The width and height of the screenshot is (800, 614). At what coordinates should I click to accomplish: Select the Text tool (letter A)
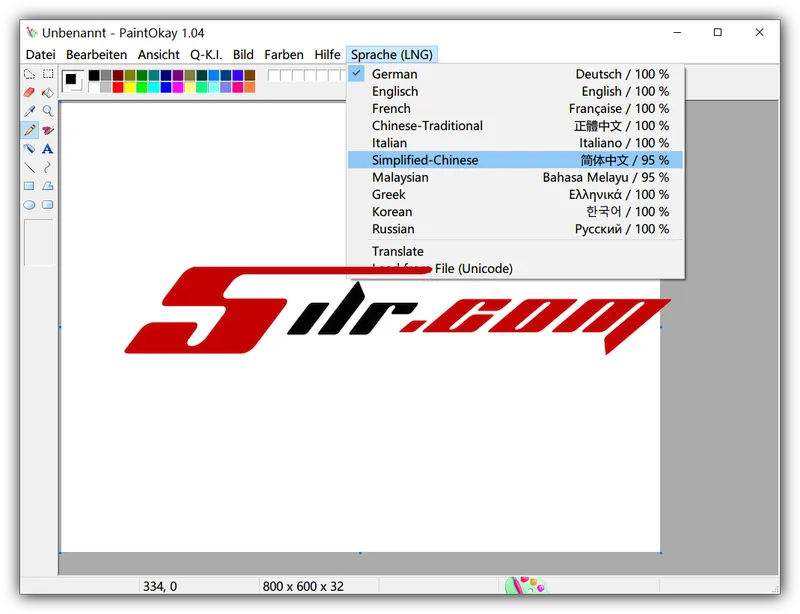48,149
